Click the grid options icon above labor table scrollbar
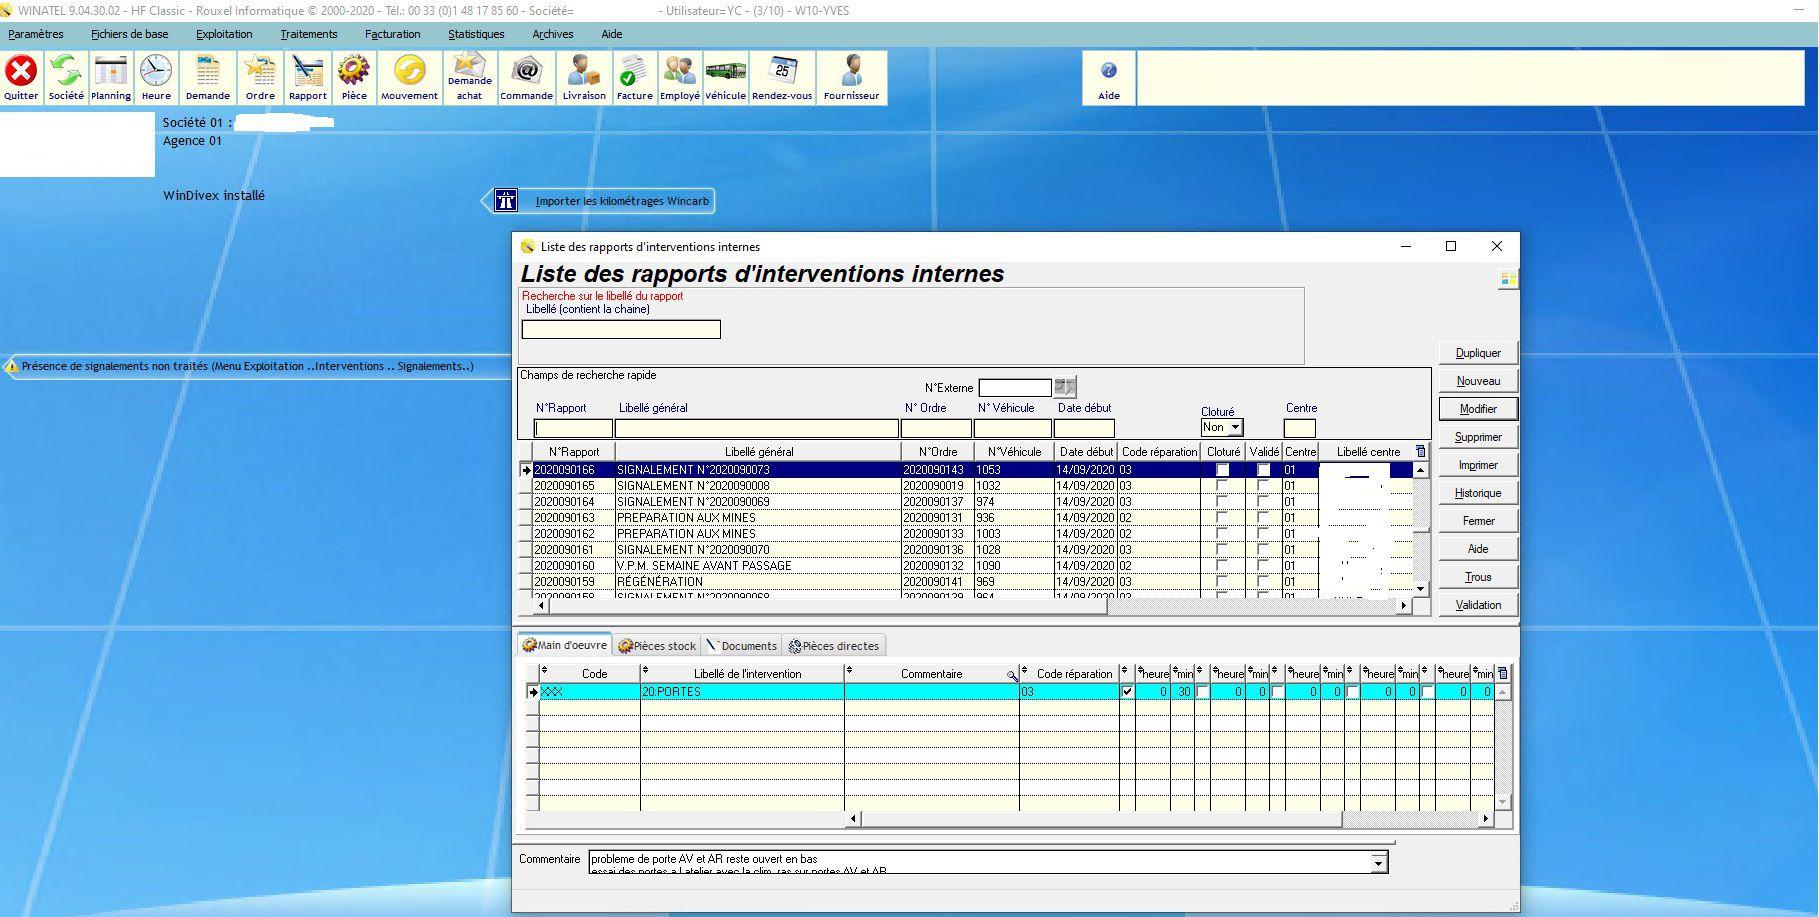 click(x=1502, y=674)
